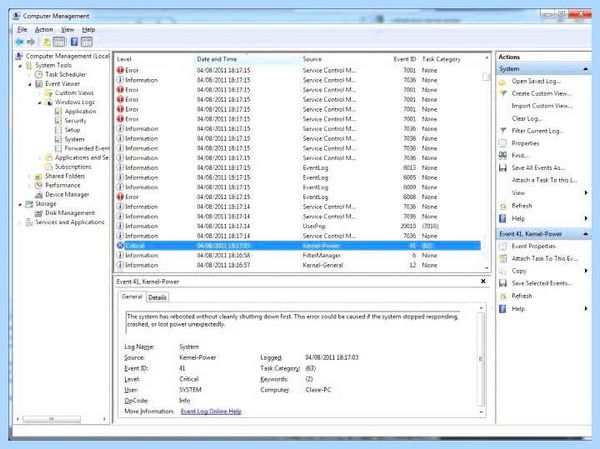Click Import Custom View action
Viewport: 600px width, 449px height.
[x=542, y=106]
